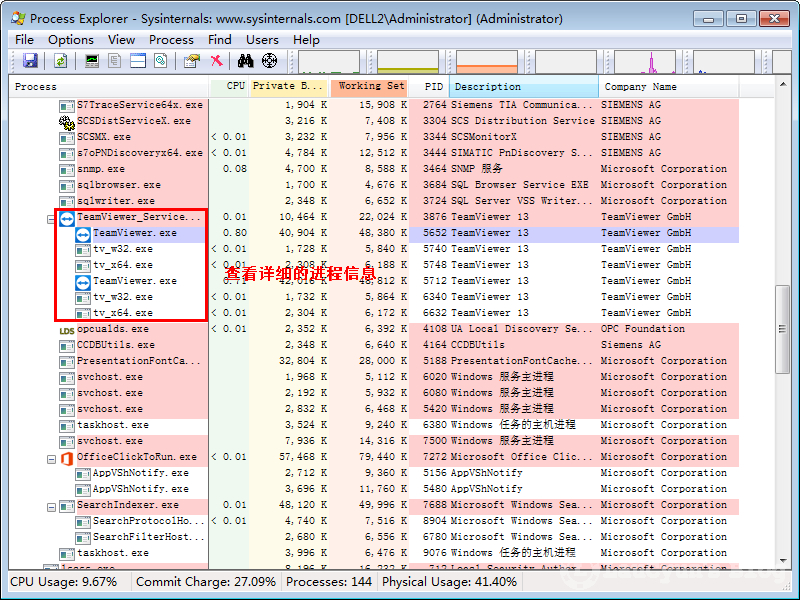Click Processes: 144 in the status bar
The image size is (800, 600).
329,582
